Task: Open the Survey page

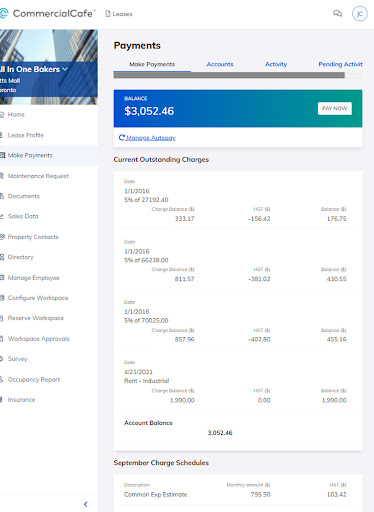Action: [17, 359]
